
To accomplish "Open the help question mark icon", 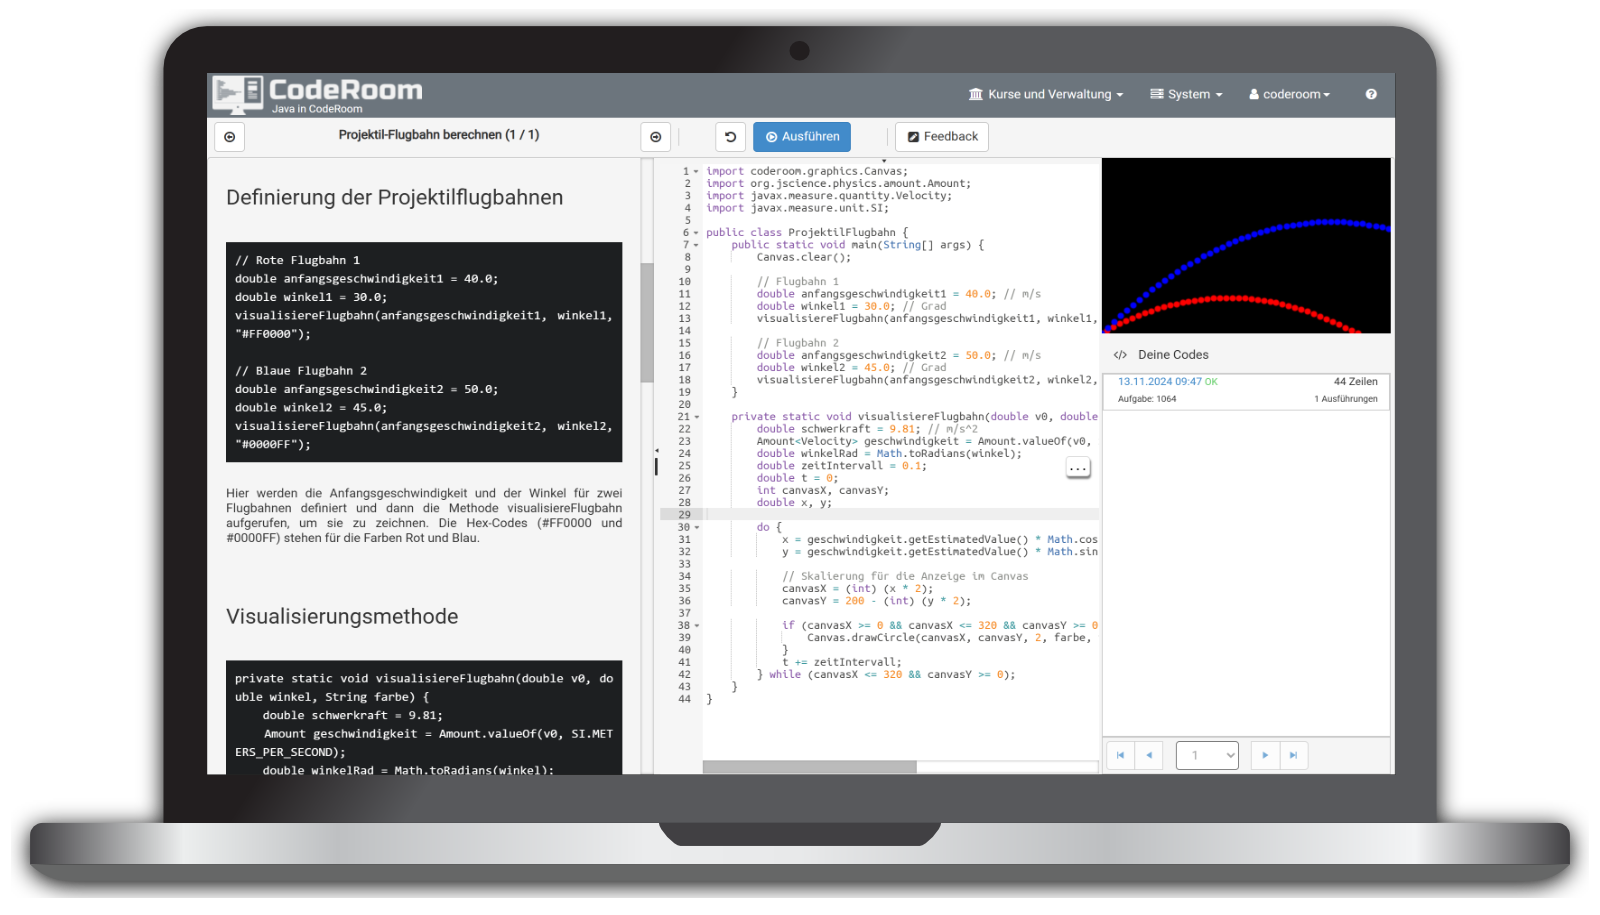I will click(1371, 94).
